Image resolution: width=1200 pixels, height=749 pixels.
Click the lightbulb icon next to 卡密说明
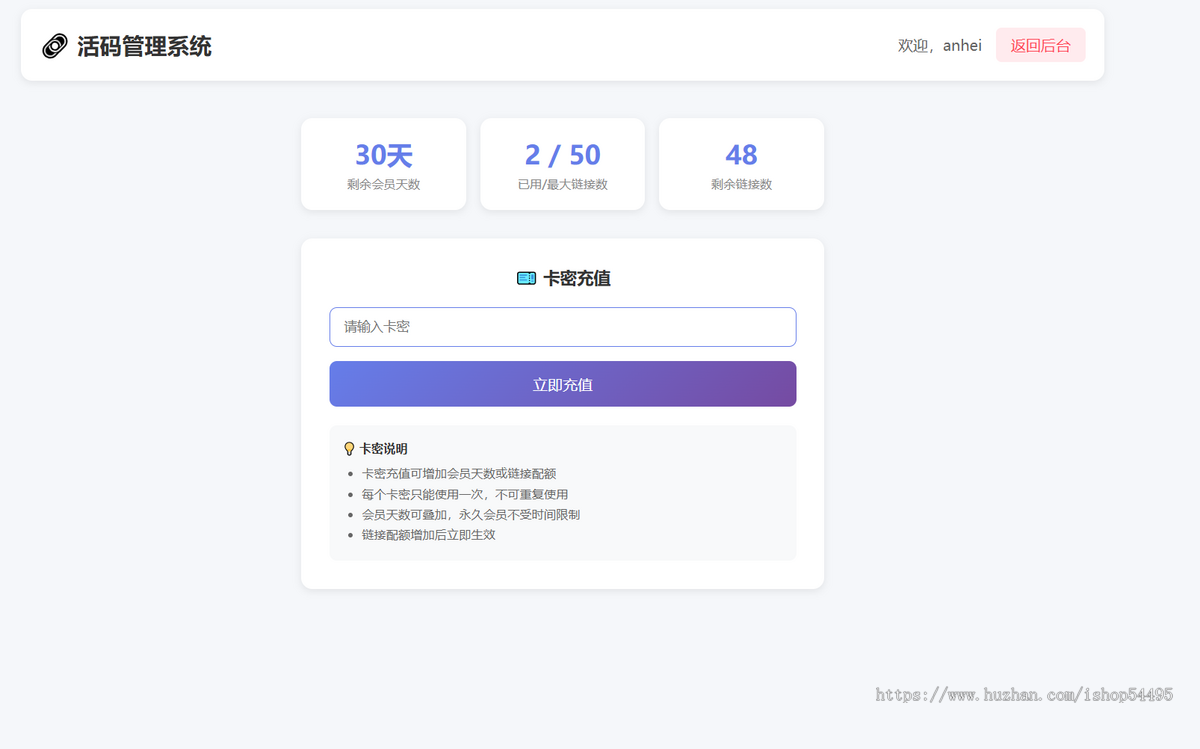[349, 449]
